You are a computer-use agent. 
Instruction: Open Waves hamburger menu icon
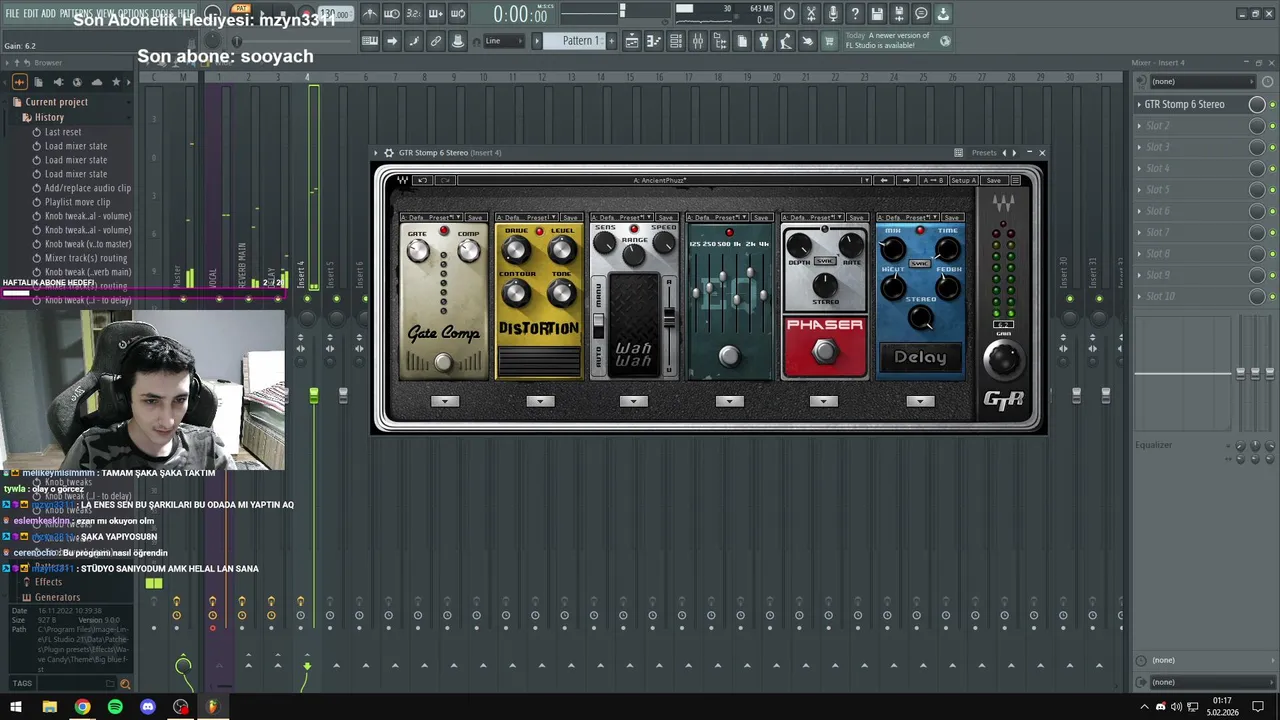click(x=1015, y=180)
